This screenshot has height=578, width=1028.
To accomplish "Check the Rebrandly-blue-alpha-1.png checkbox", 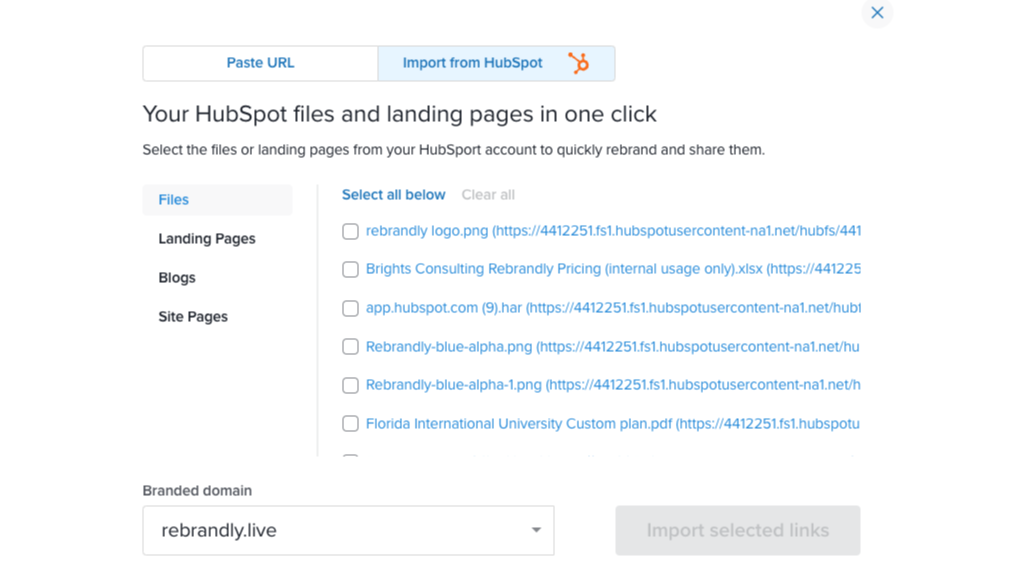I will tap(350, 385).
